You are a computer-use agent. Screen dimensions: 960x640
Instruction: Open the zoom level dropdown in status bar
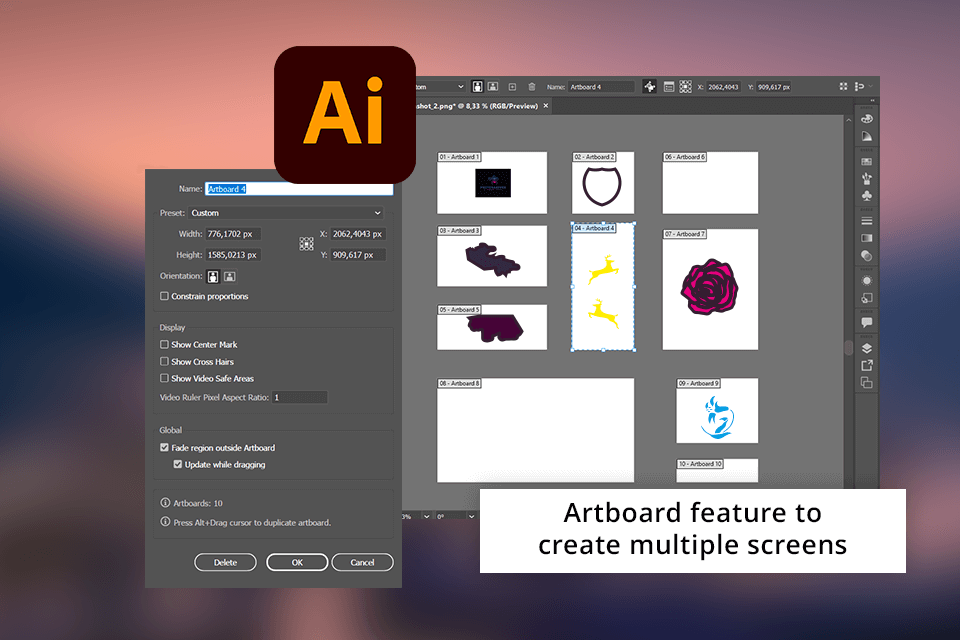click(x=427, y=516)
